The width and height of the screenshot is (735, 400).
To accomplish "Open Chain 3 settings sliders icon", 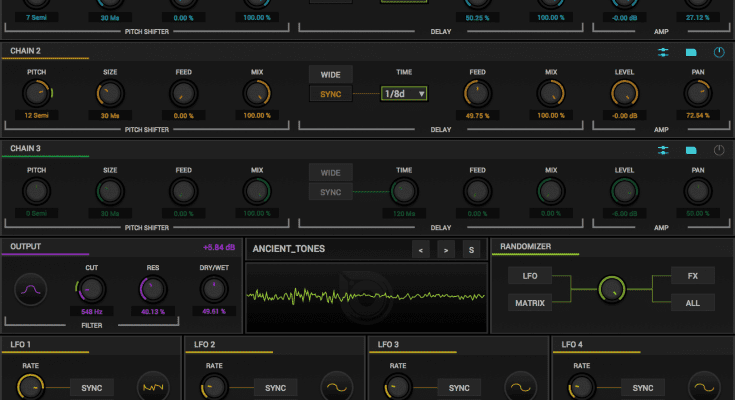I will (x=662, y=151).
